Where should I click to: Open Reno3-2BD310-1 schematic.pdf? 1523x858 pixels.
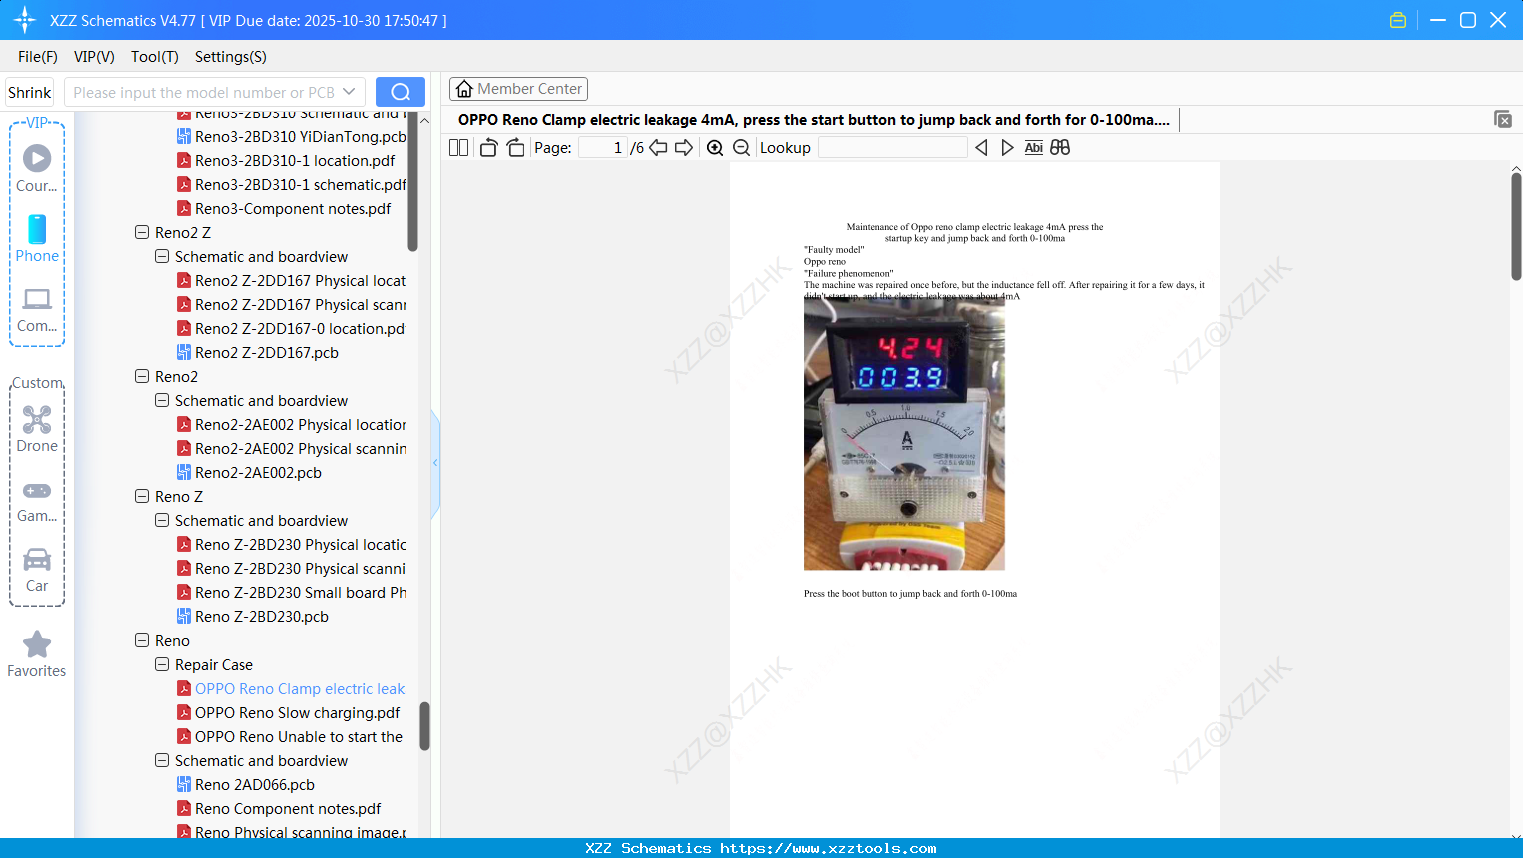pos(292,184)
